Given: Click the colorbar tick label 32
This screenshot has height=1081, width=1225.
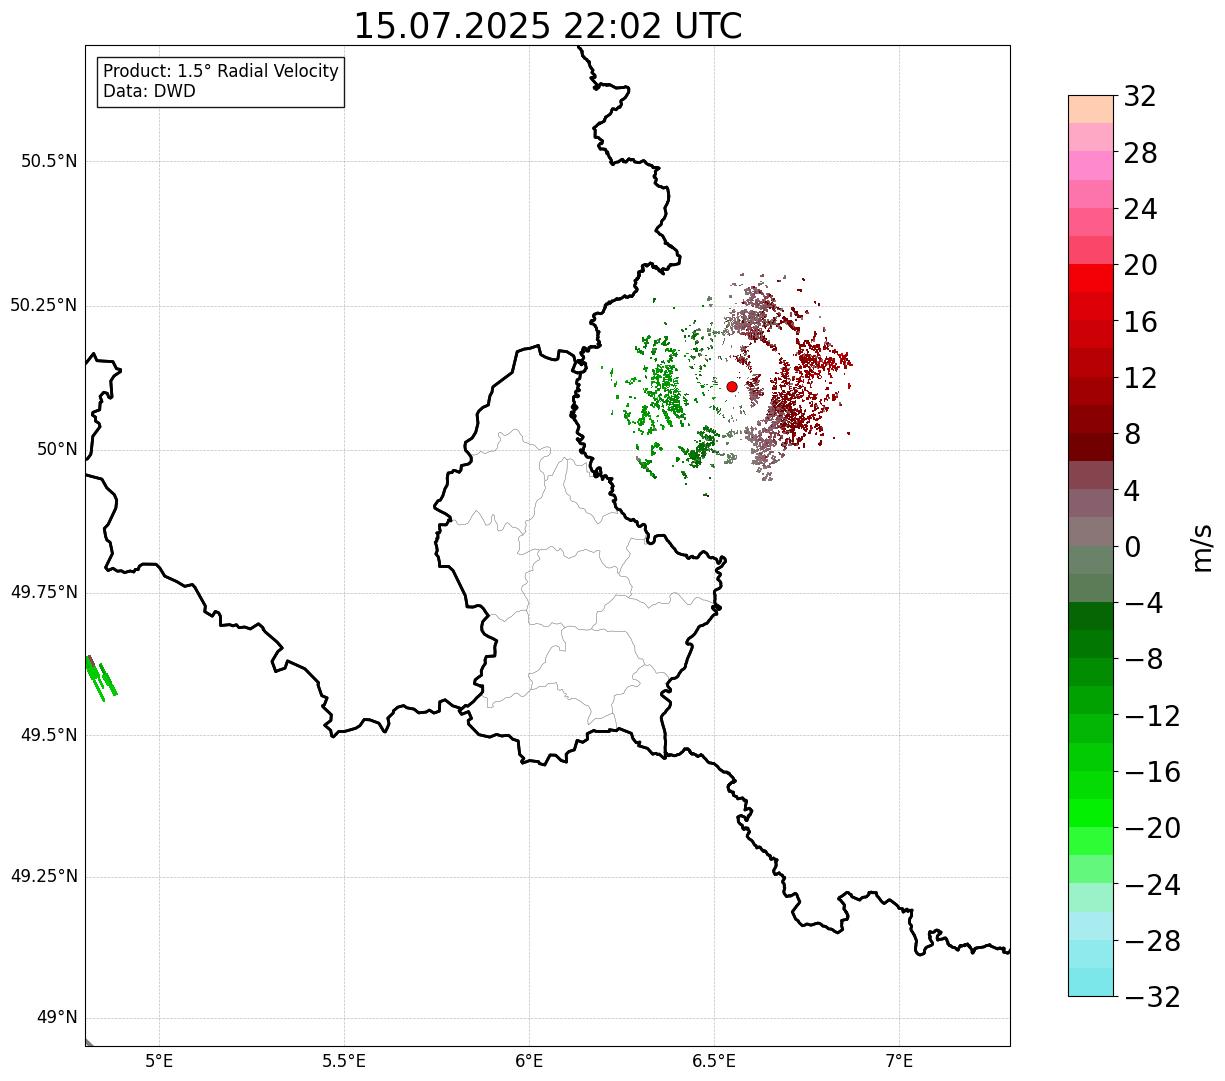Looking at the screenshot, I should point(1140,96).
